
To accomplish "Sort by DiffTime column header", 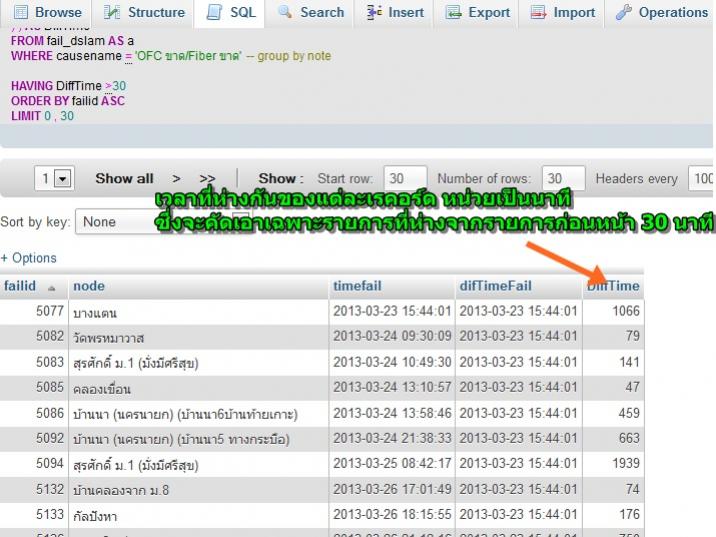I will (613, 286).
